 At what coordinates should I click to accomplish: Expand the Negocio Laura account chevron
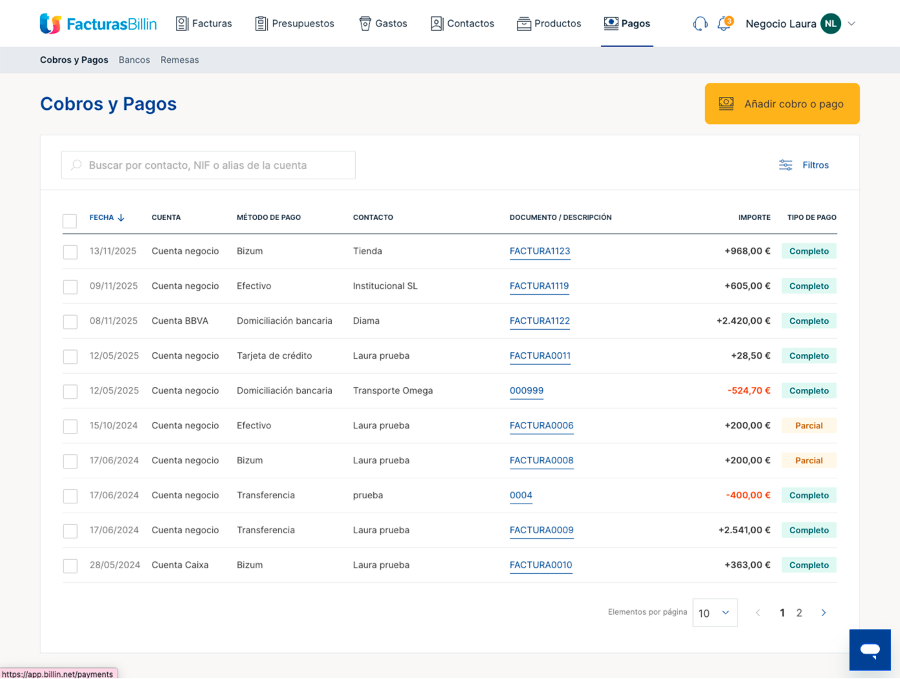pyautogui.click(x=851, y=23)
